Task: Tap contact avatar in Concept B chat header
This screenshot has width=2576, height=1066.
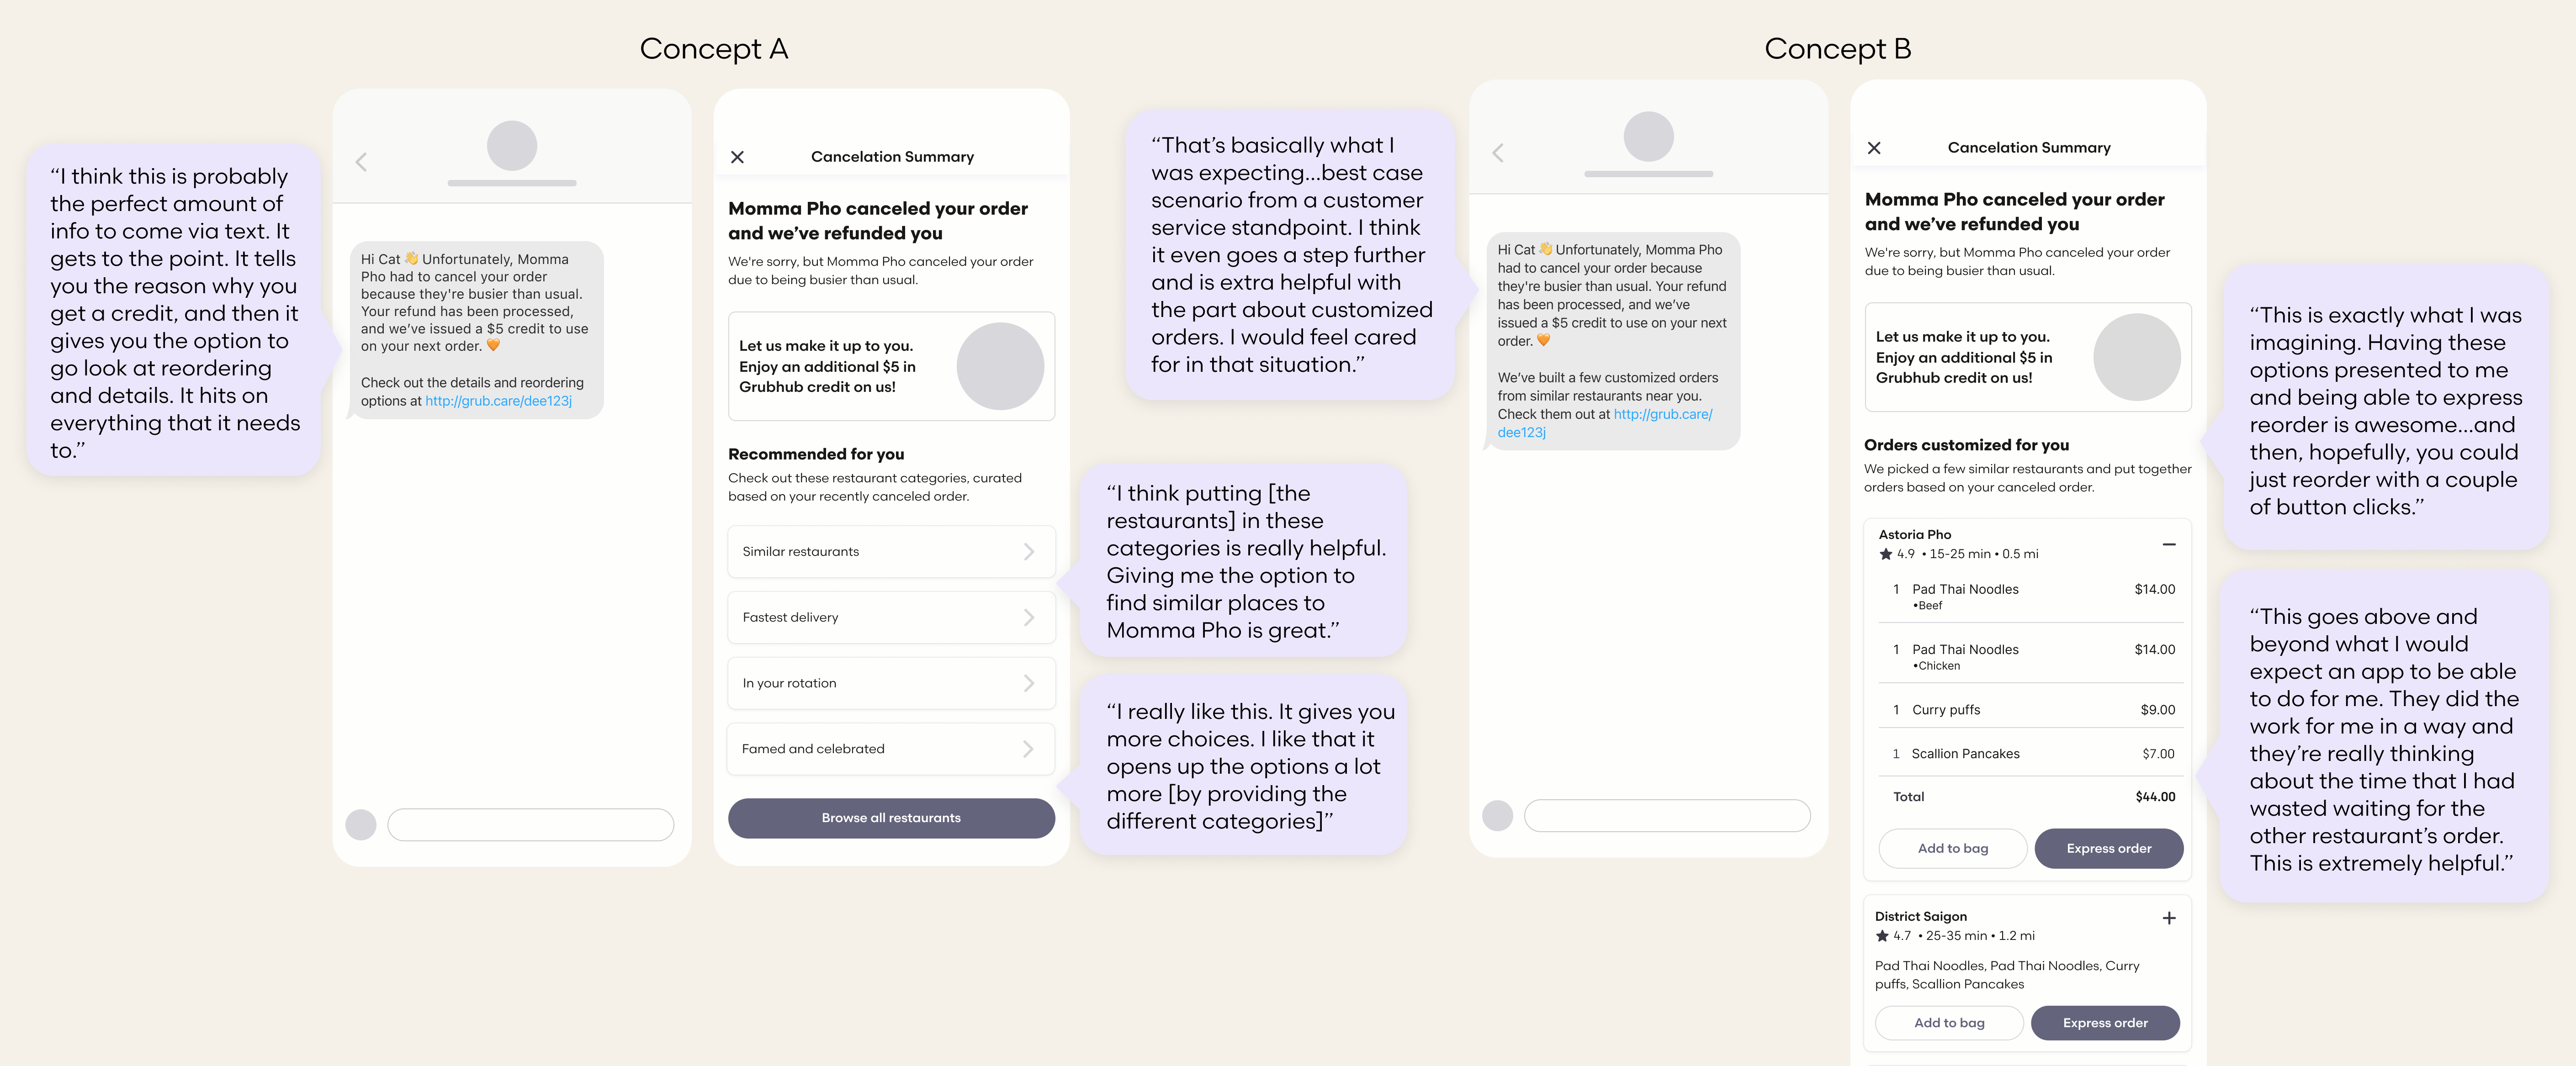Action: coord(1648,137)
